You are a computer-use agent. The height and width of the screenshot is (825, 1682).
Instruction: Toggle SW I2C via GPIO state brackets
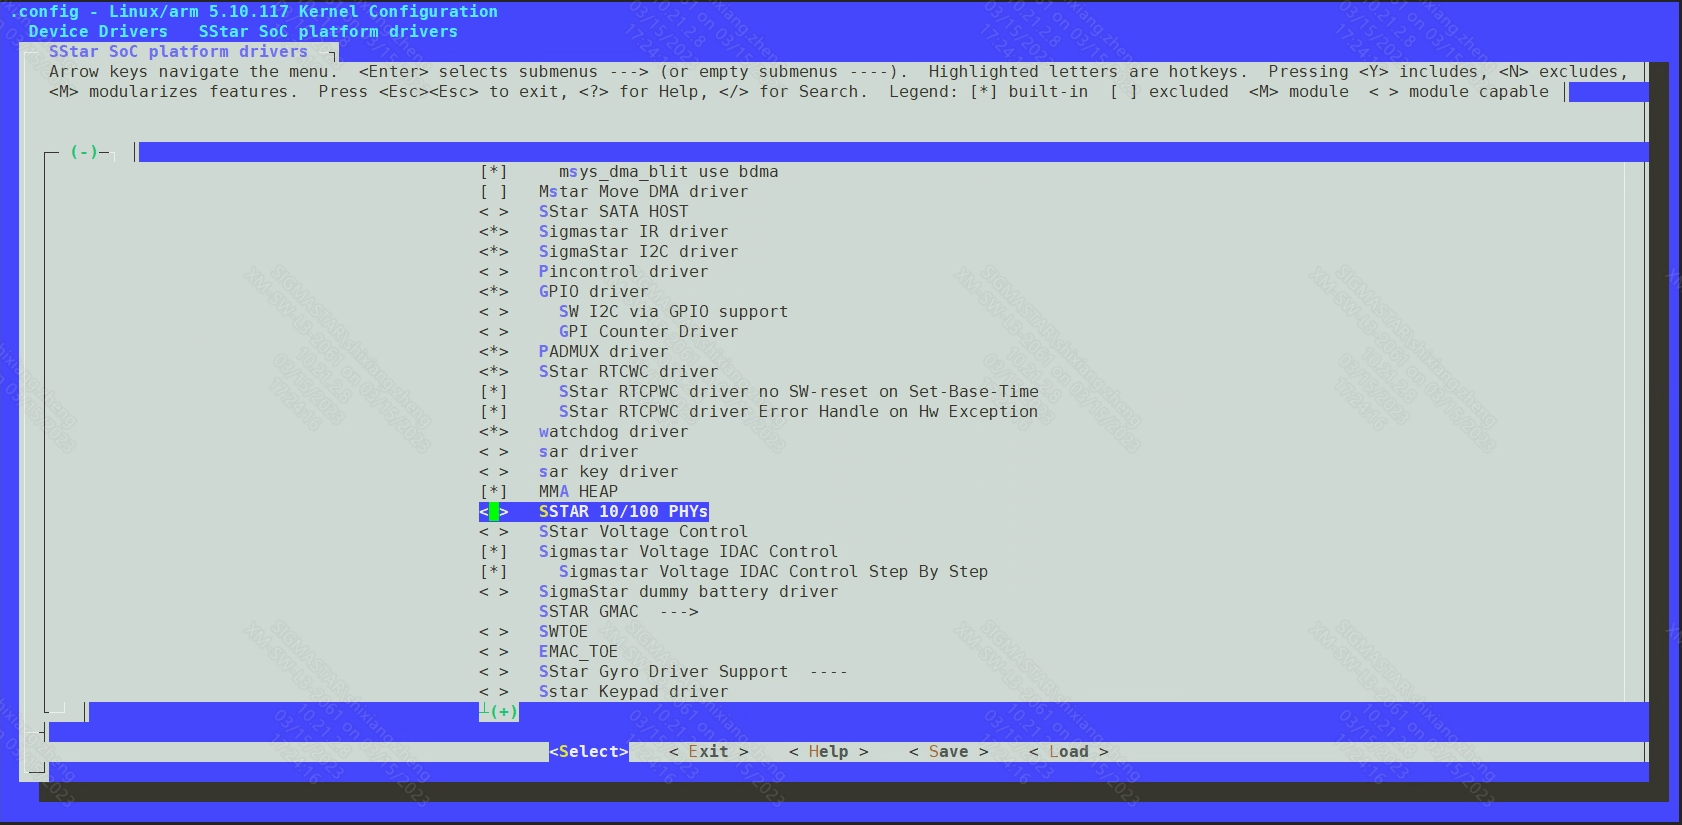(x=494, y=312)
